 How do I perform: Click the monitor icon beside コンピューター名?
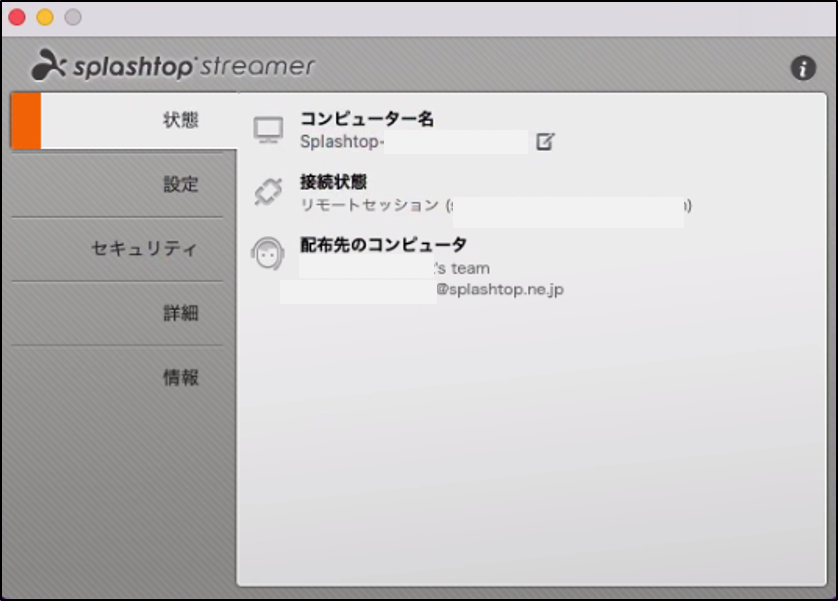(x=268, y=128)
